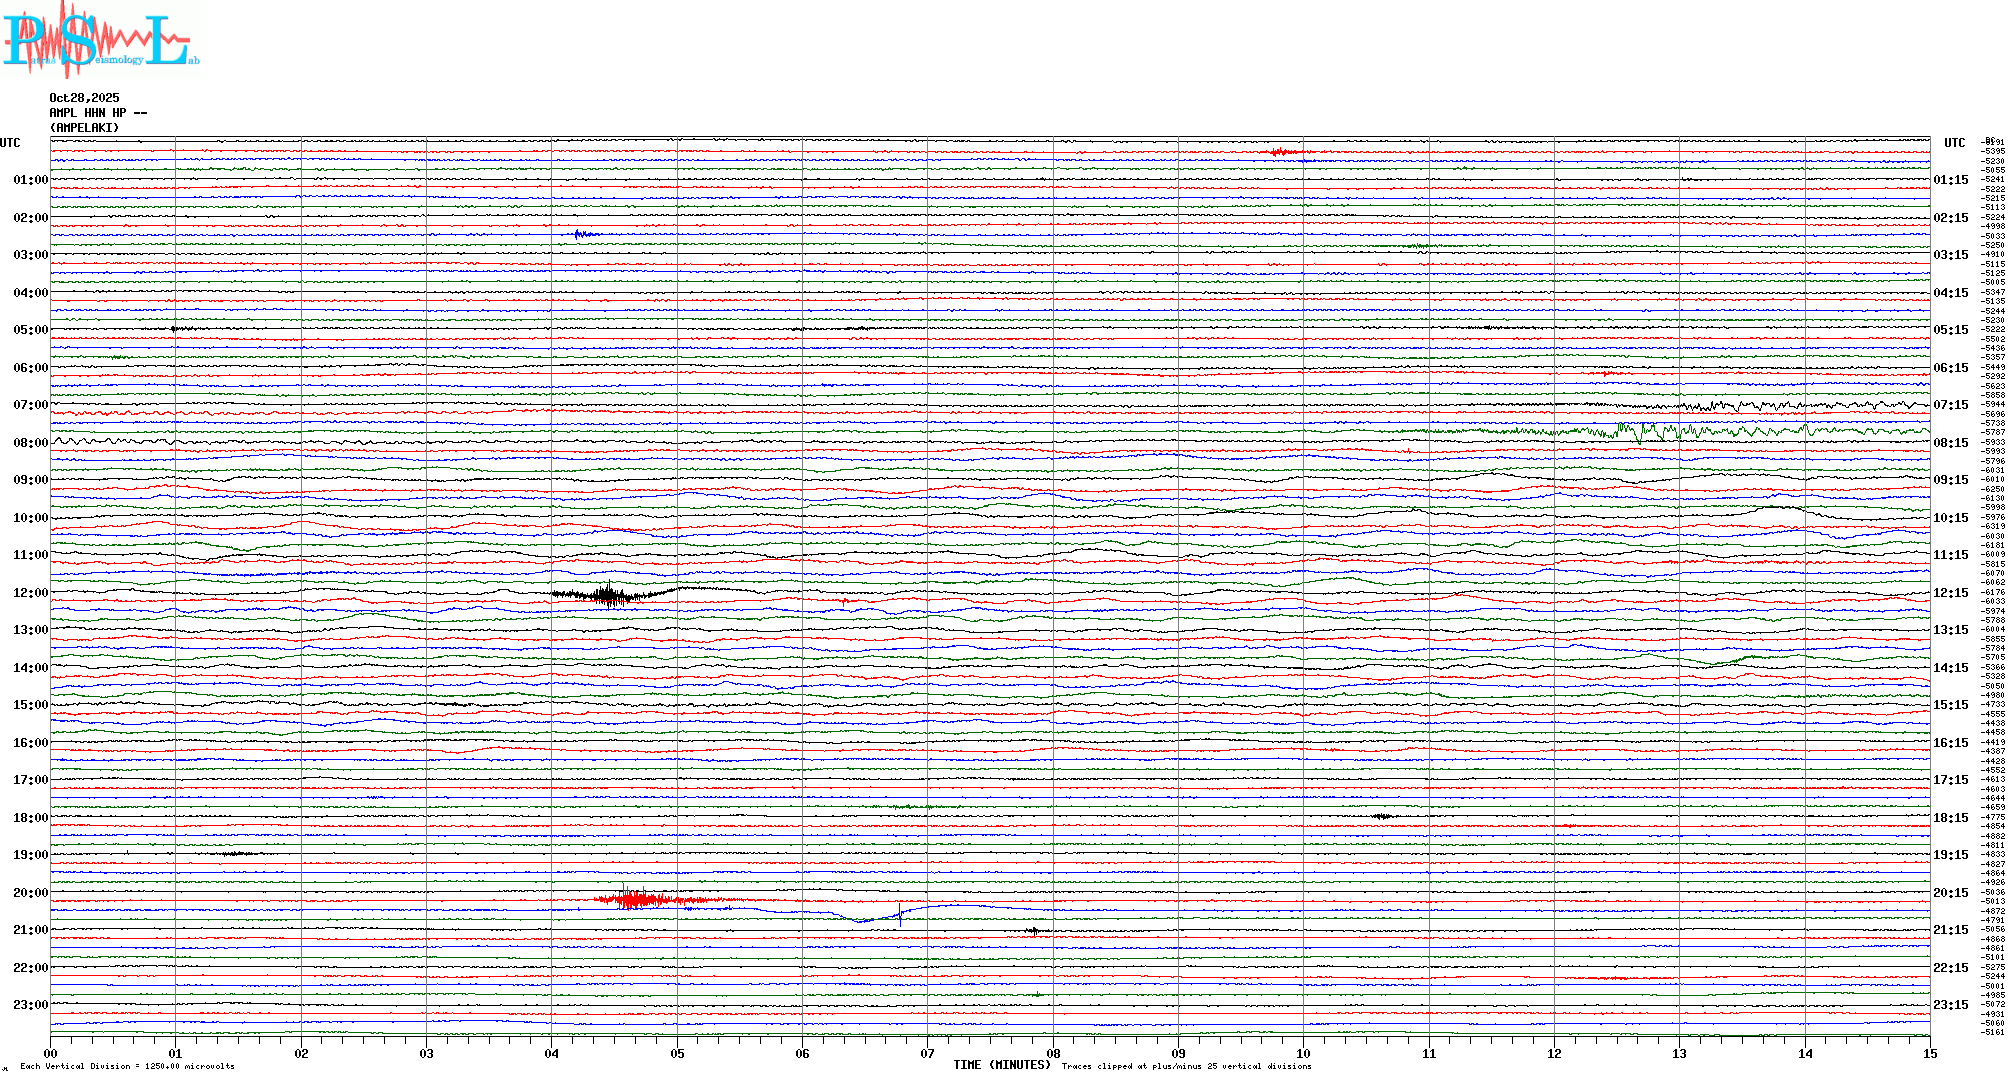This screenshot has width=2010, height=1080.
Task: Click the small black event on 21:00 row
Action: (1034, 931)
